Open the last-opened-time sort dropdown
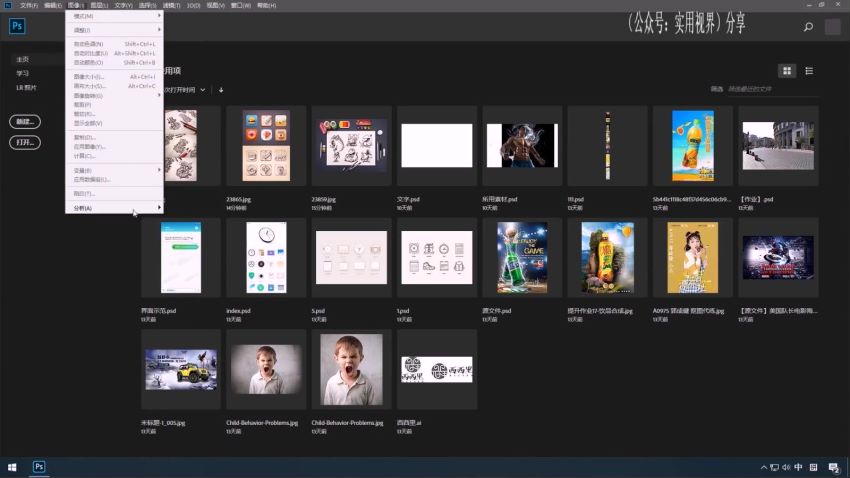The image size is (850, 478). 184,90
